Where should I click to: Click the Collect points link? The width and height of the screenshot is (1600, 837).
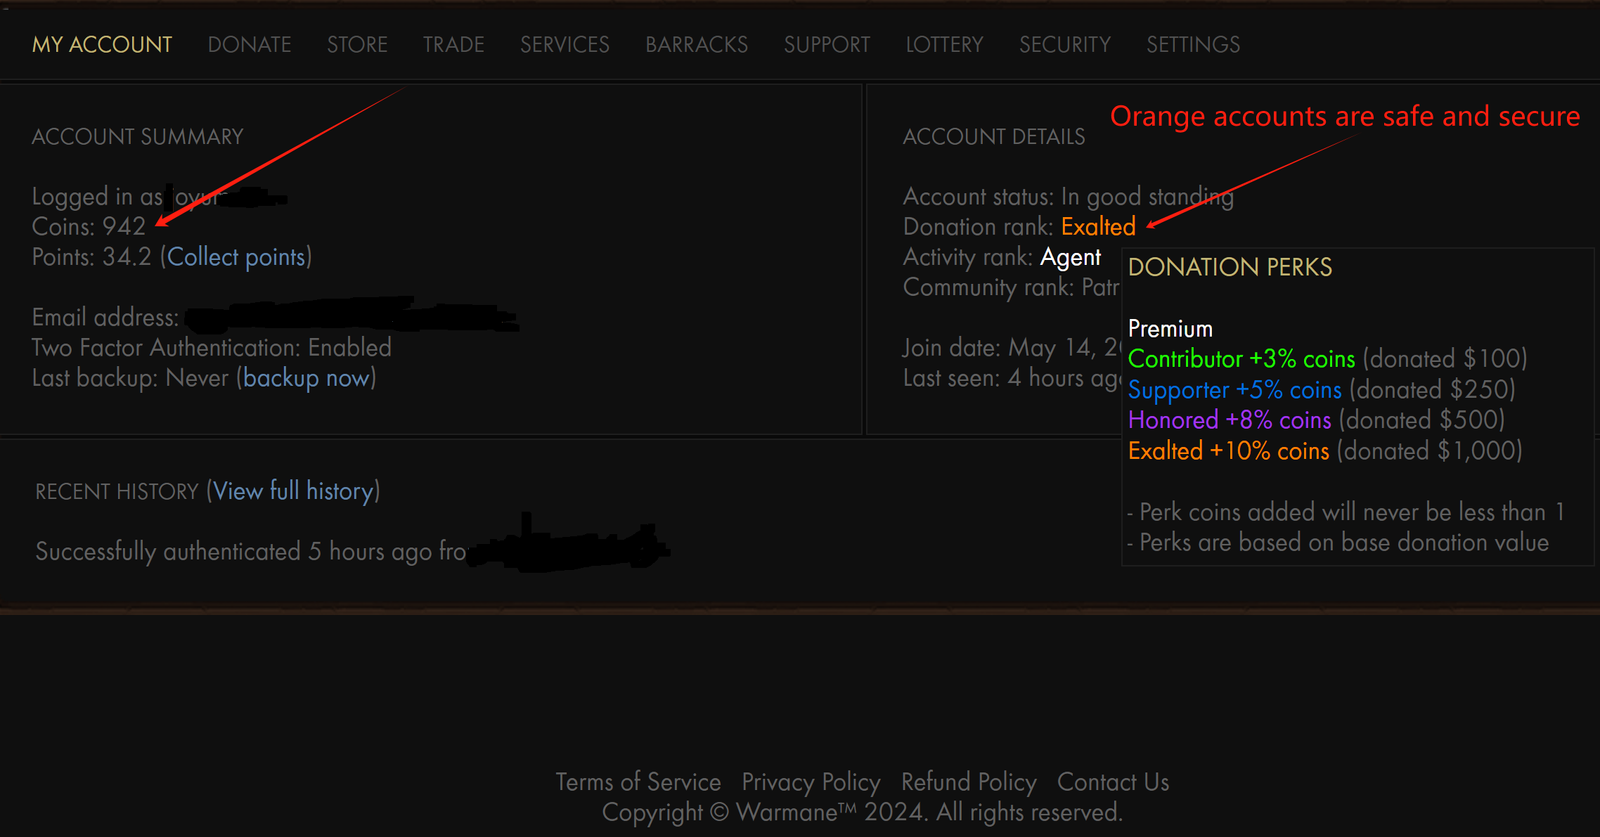point(236,257)
